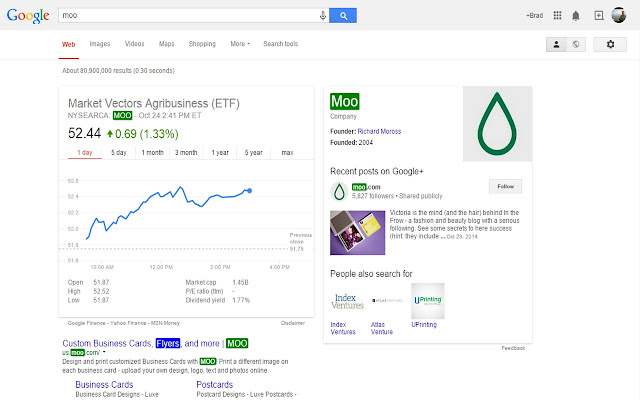Image resolution: width=640 pixels, height=400 pixels.
Task: Open the notifications bell icon
Action: 576,16
